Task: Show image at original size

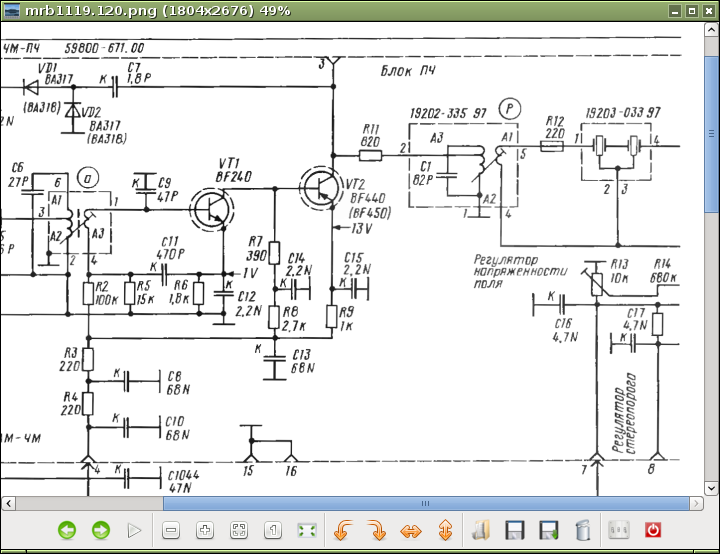Action: point(273,530)
